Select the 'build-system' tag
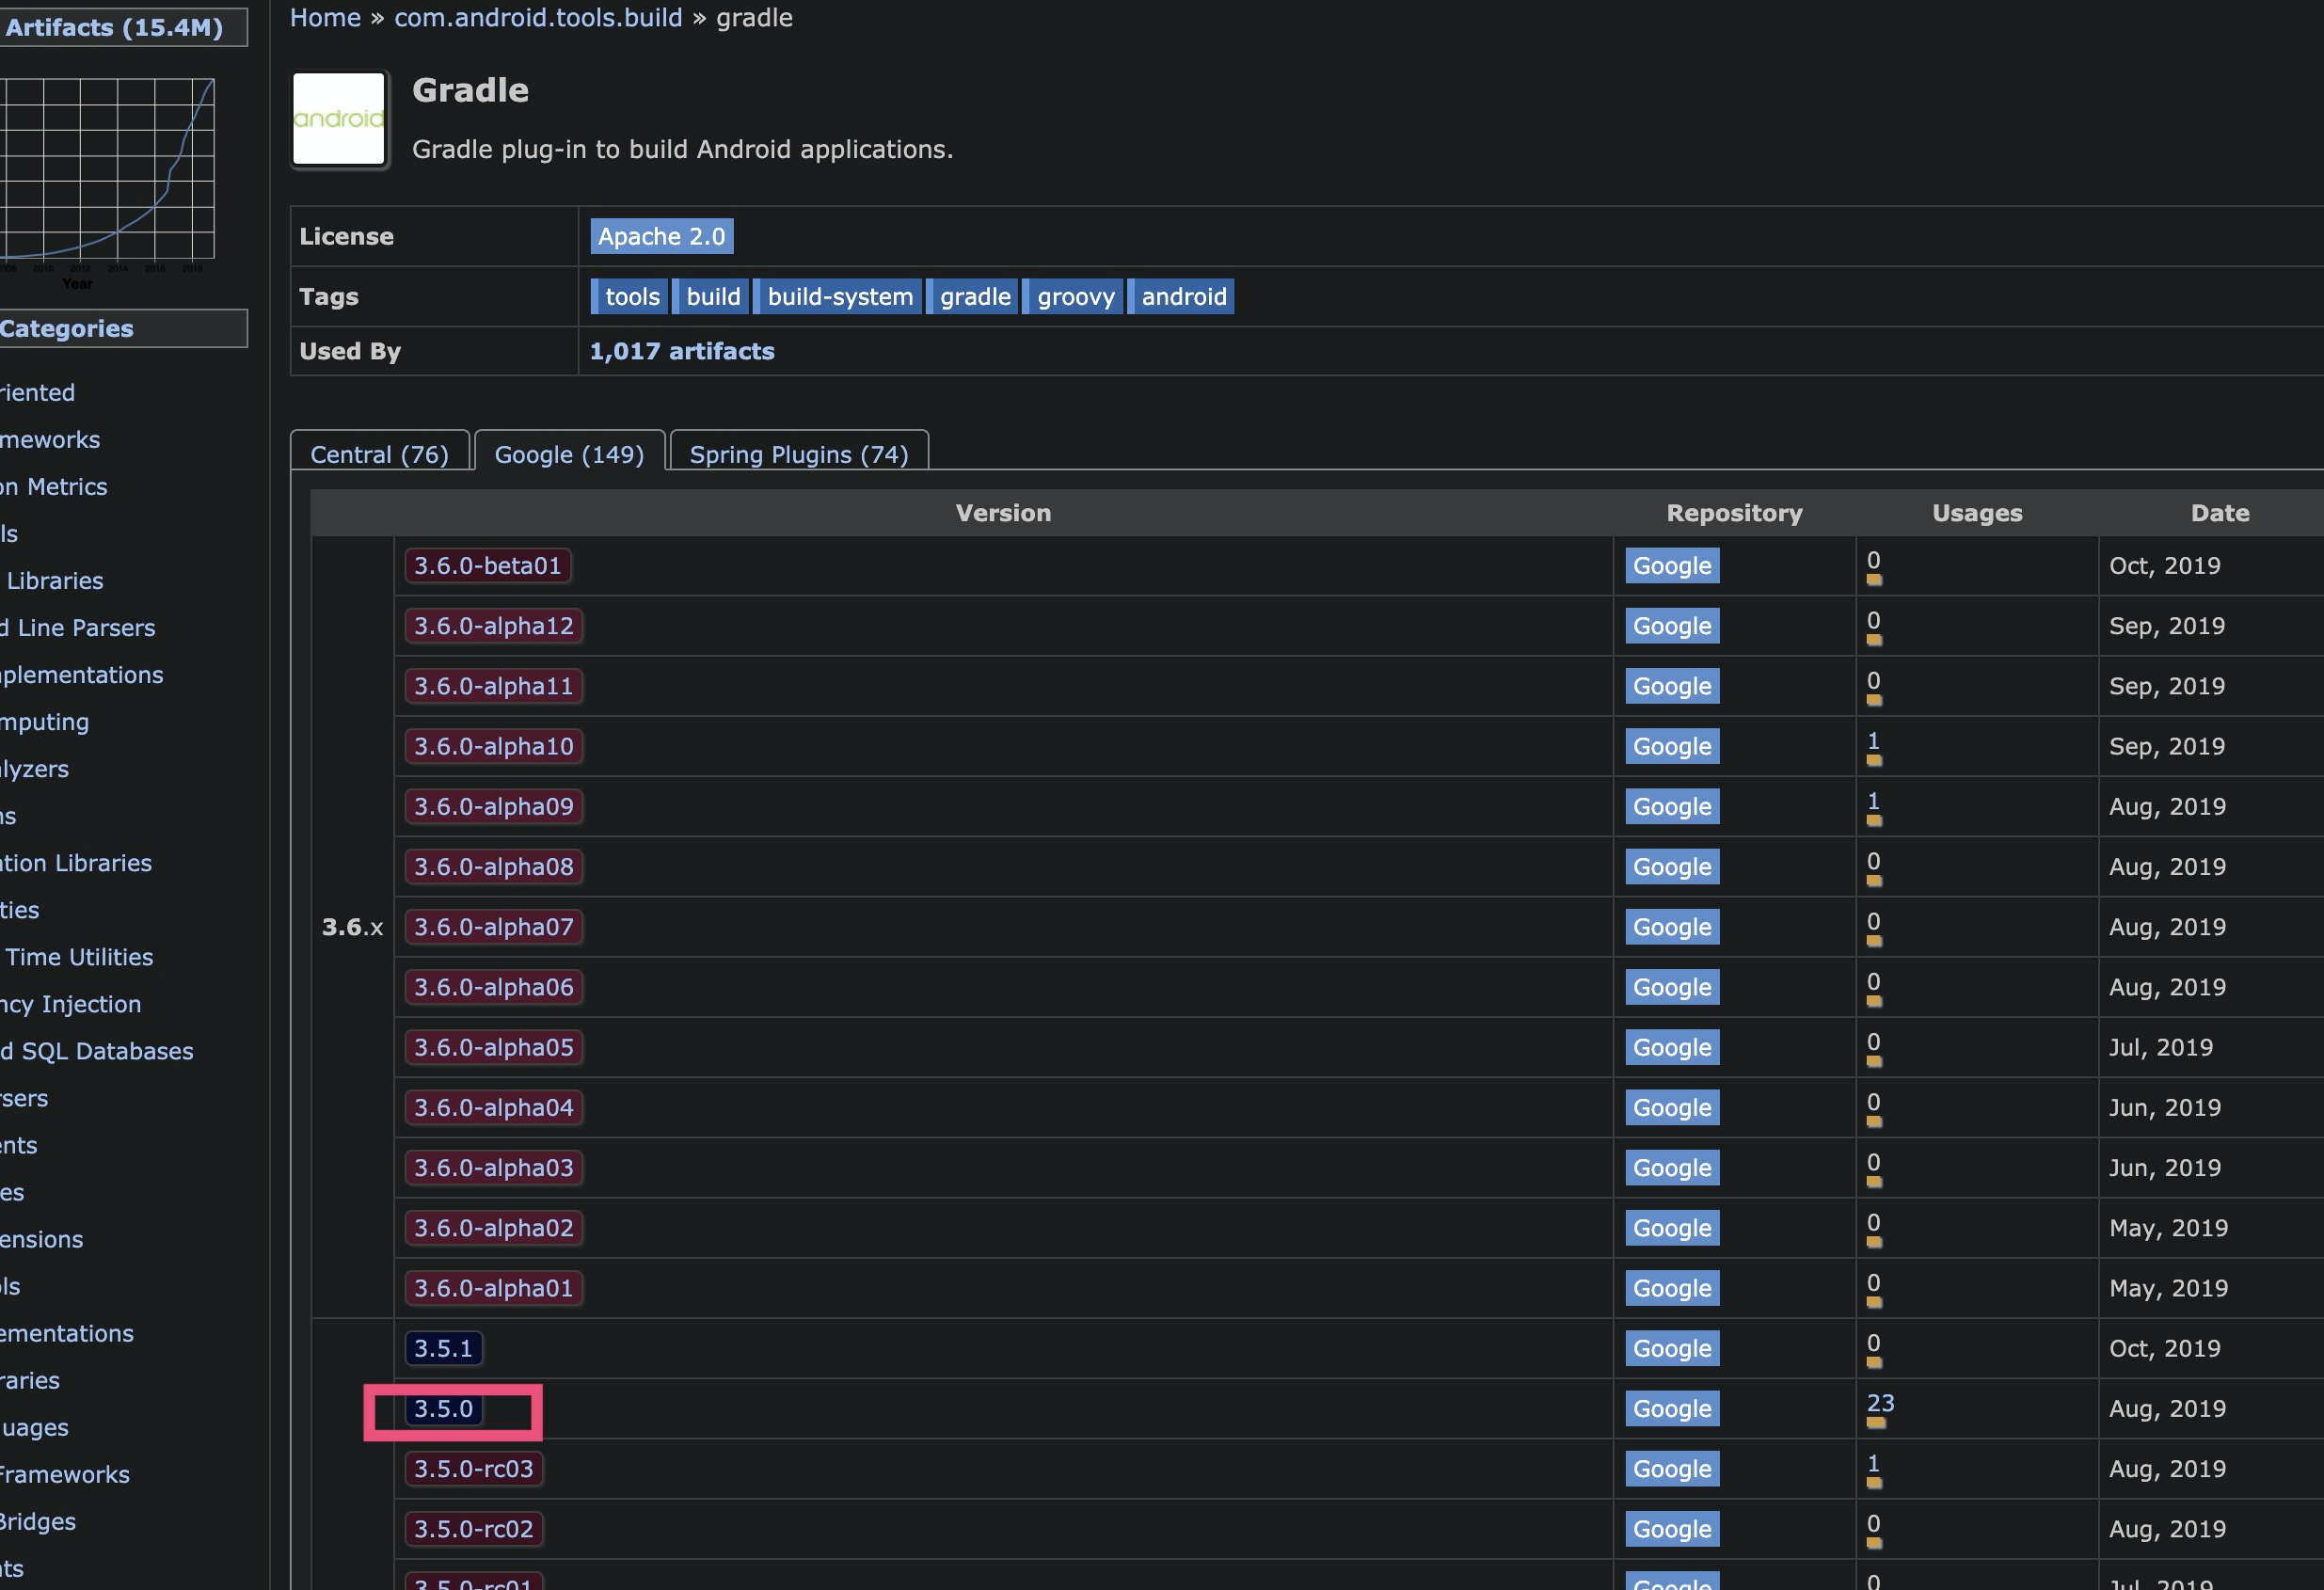 [x=839, y=297]
